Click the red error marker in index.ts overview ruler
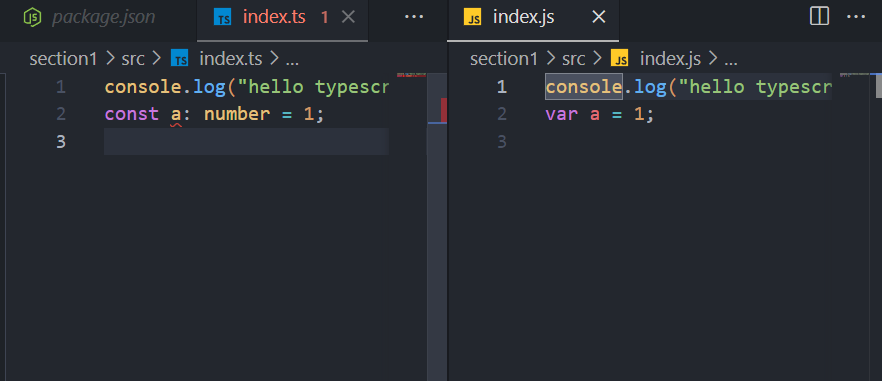This screenshot has width=882, height=381. (x=444, y=110)
